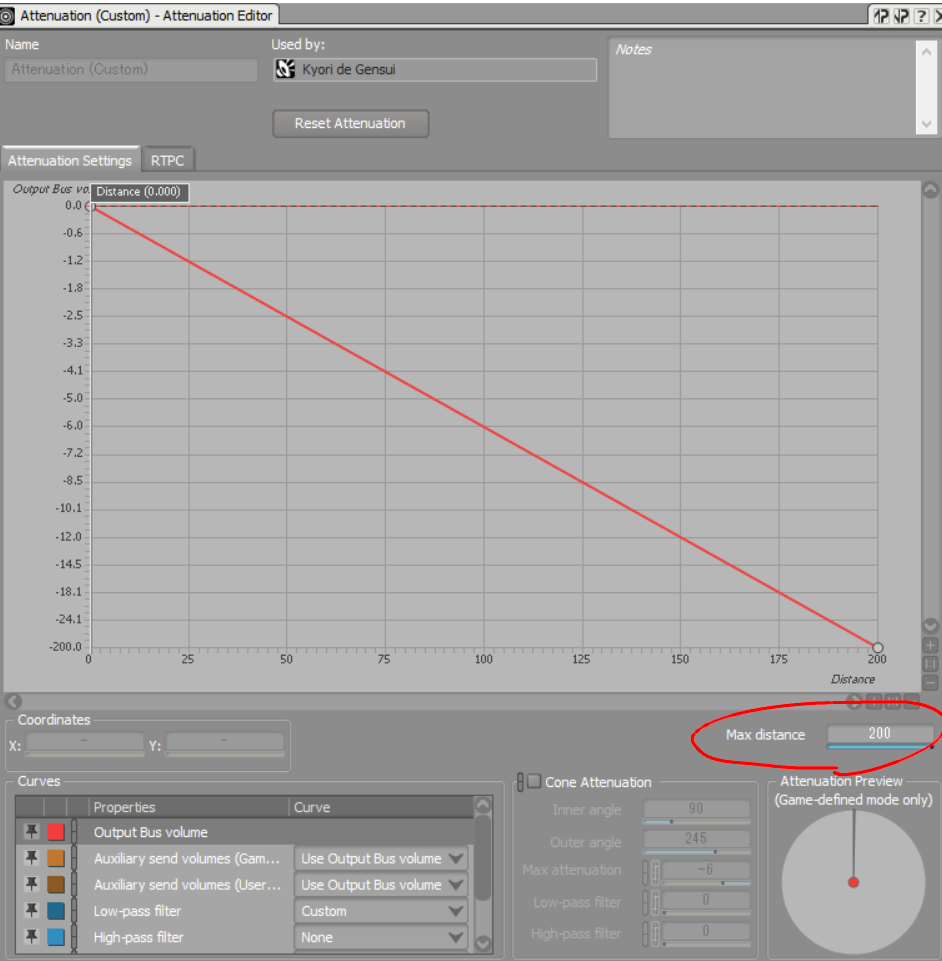Viewport: 942px width, 961px height.
Task: Select the curve point at distance 0
Action: [91, 207]
